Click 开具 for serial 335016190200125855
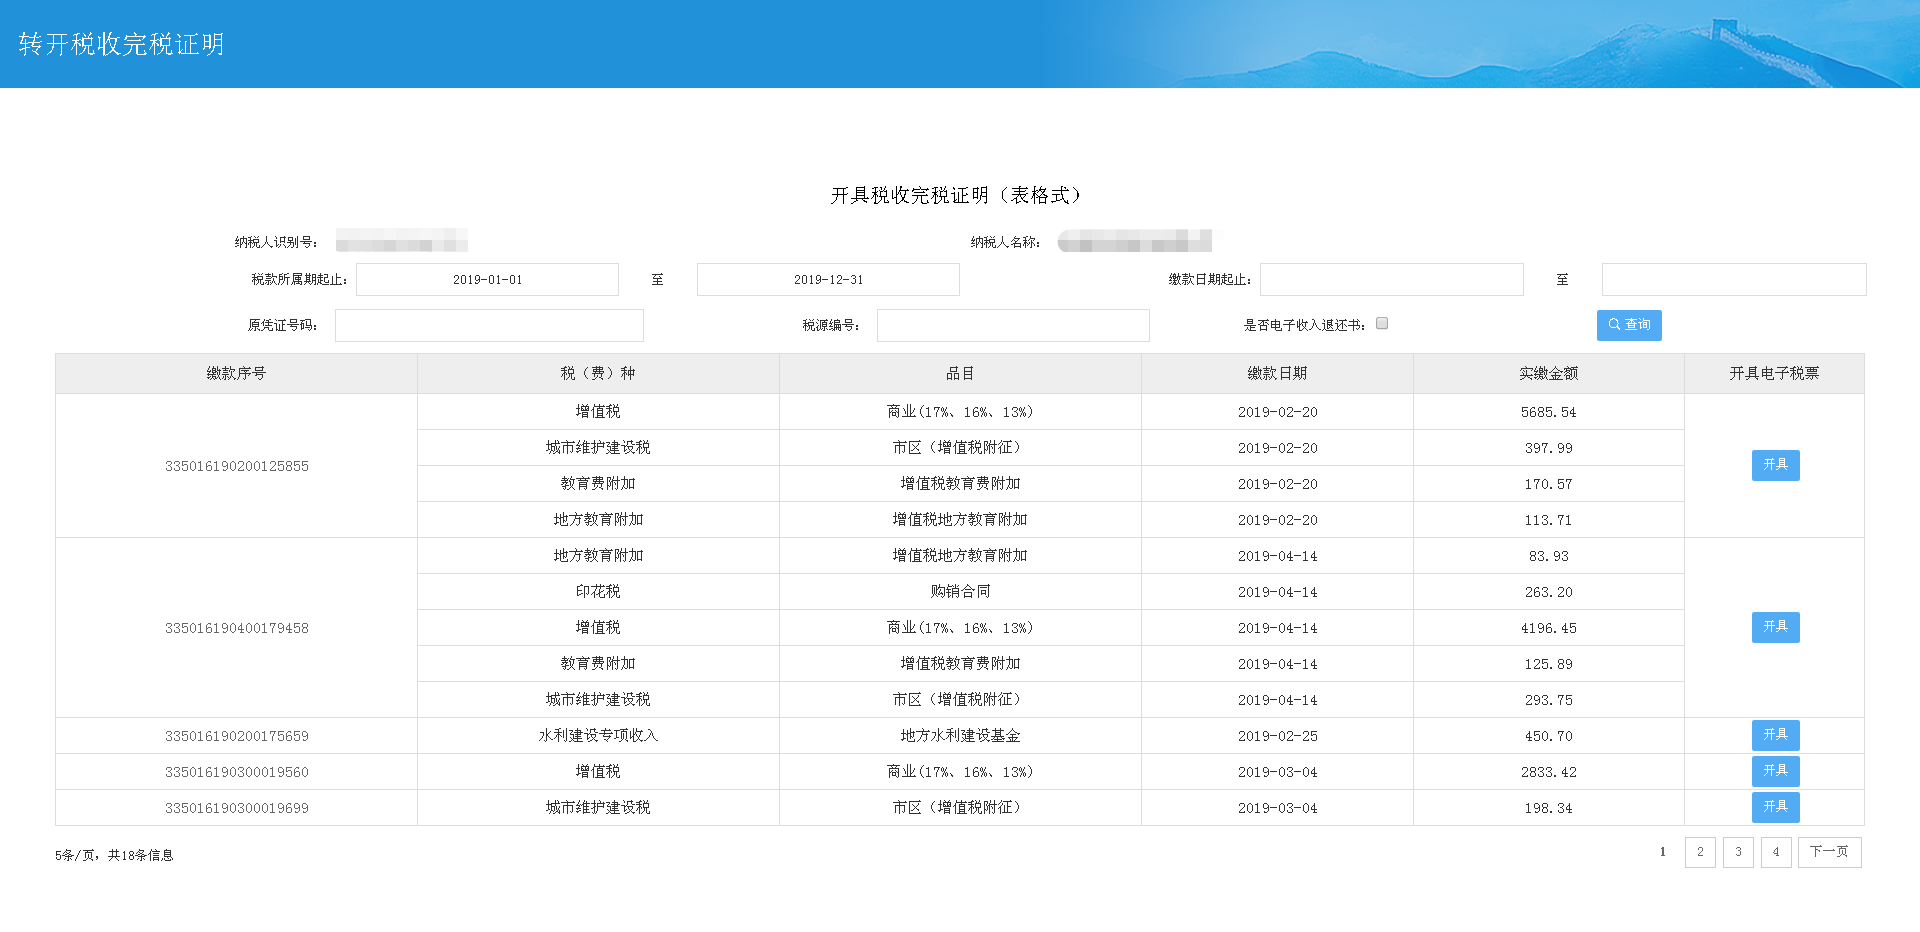 tap(1775, 465)
